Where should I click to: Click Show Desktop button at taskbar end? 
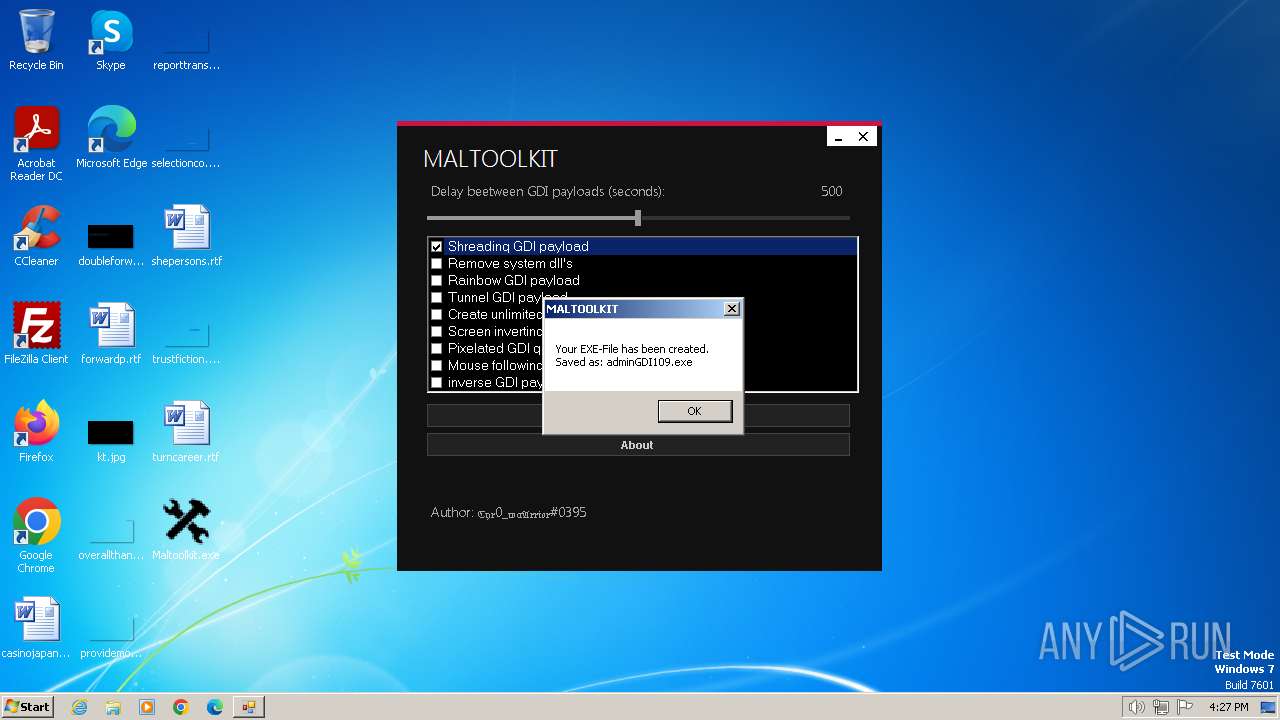tap(1268, 707)
